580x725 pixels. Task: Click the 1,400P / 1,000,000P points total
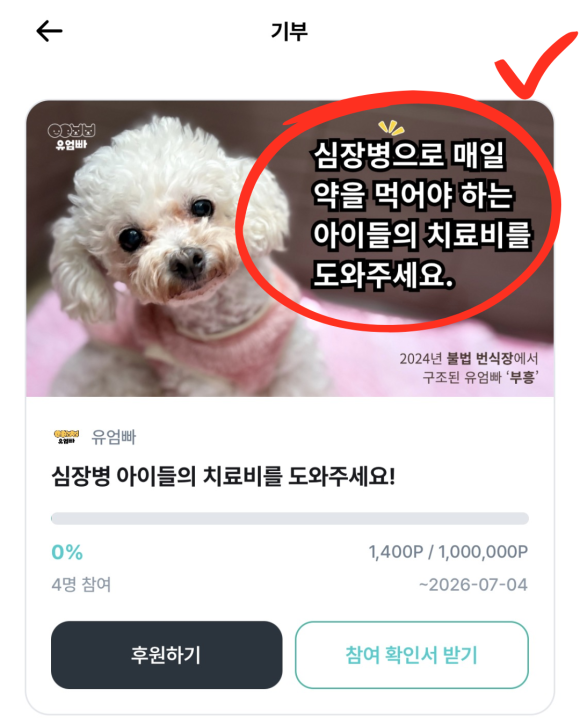click(448, 552)
